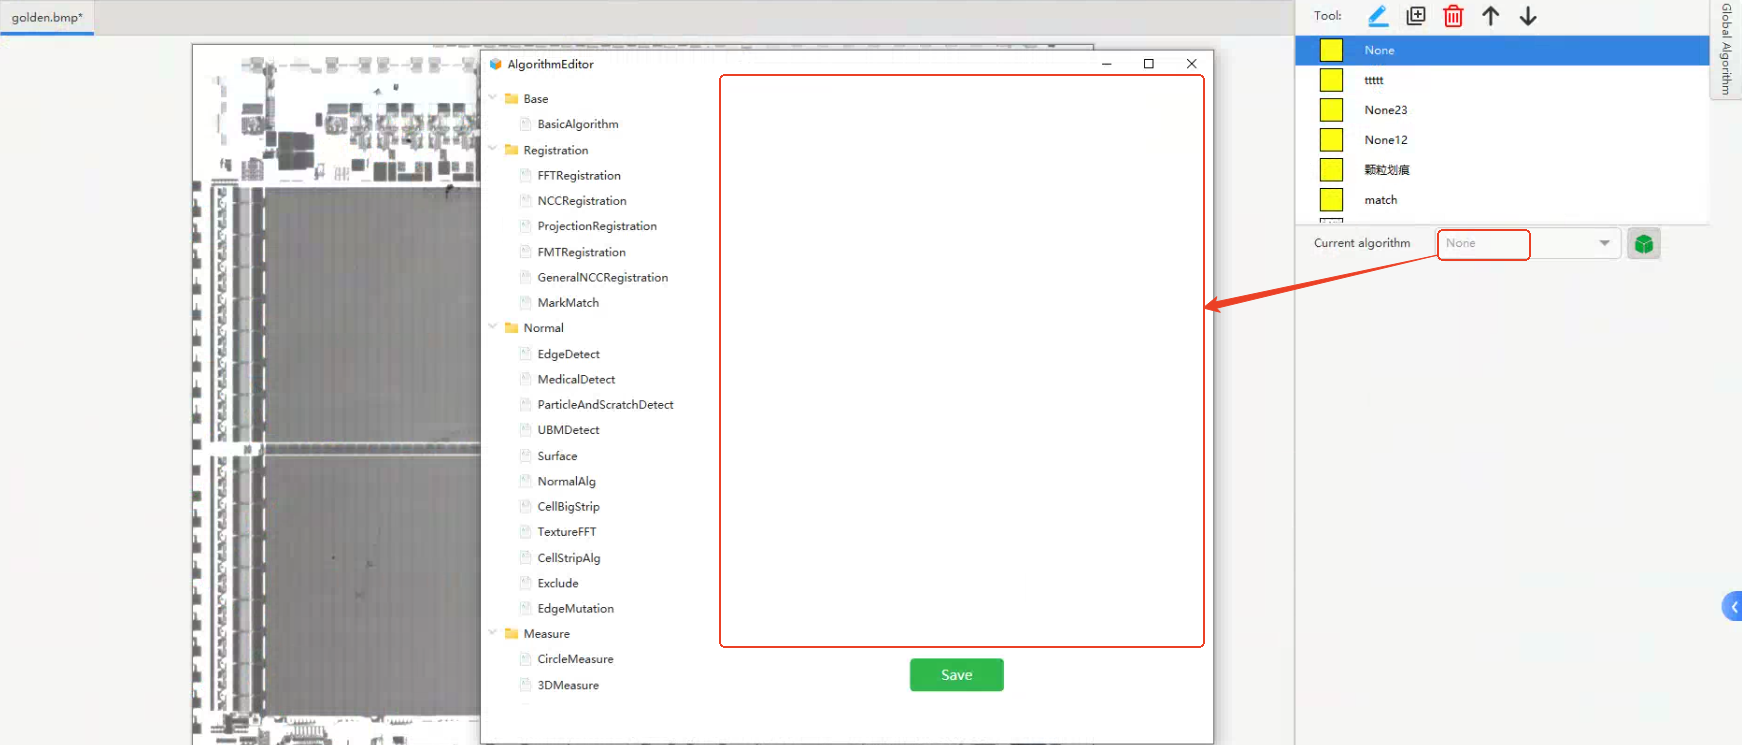Click the blue side panel collapse arrow
The image size is (1742, 745).
point(1733,607)
